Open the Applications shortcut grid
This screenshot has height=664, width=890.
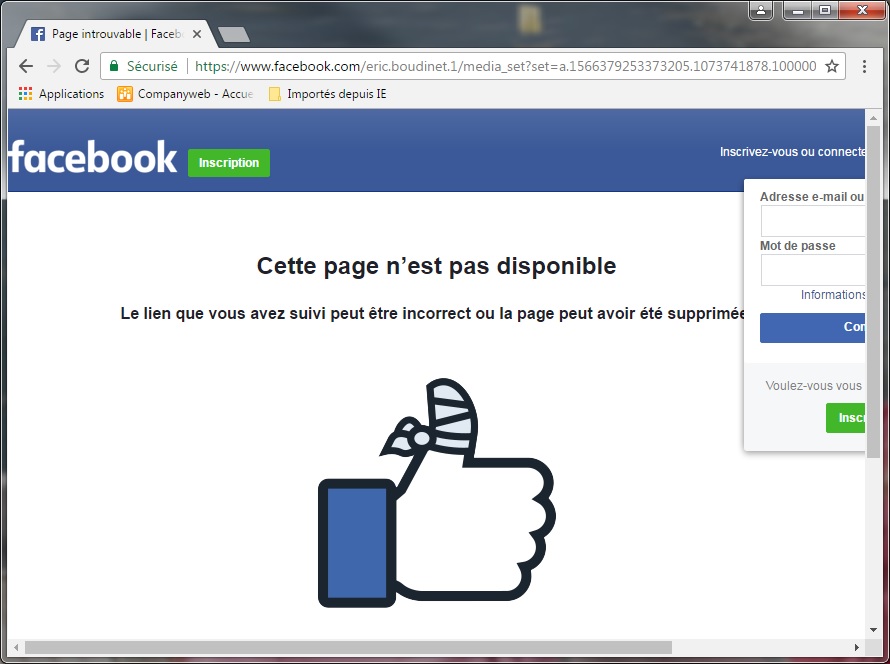pos(61,94)
